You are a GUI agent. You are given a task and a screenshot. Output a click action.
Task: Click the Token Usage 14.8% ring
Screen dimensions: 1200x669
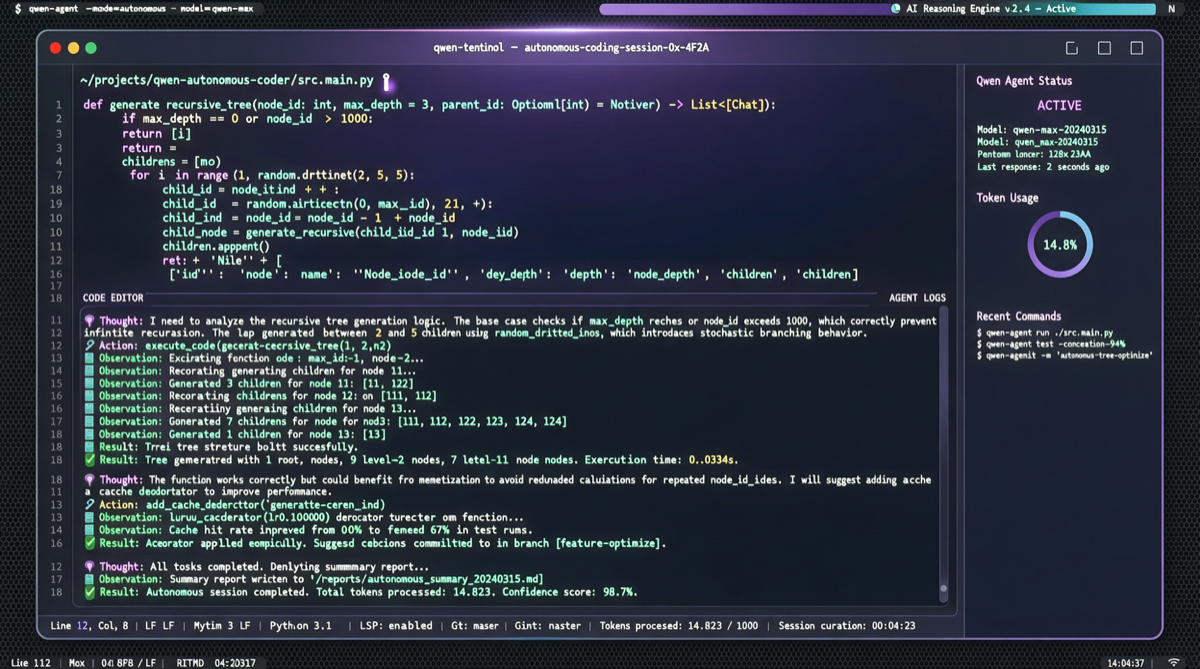coord(1060,244)
